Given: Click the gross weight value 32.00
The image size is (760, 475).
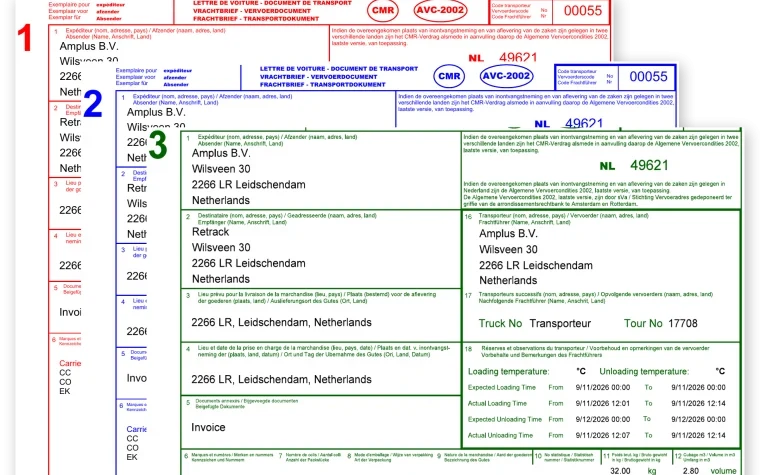Looking at the screenshot, I should coord(620,471).
